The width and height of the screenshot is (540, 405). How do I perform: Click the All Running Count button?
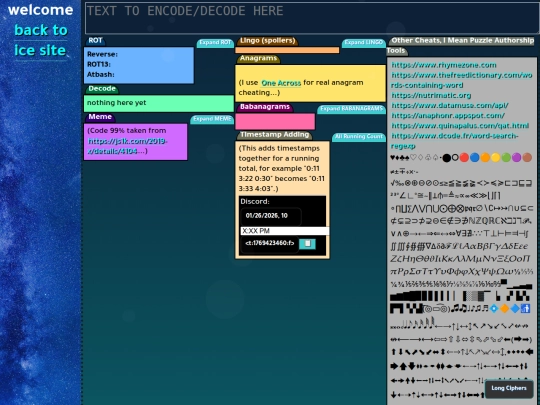point(359,137)
